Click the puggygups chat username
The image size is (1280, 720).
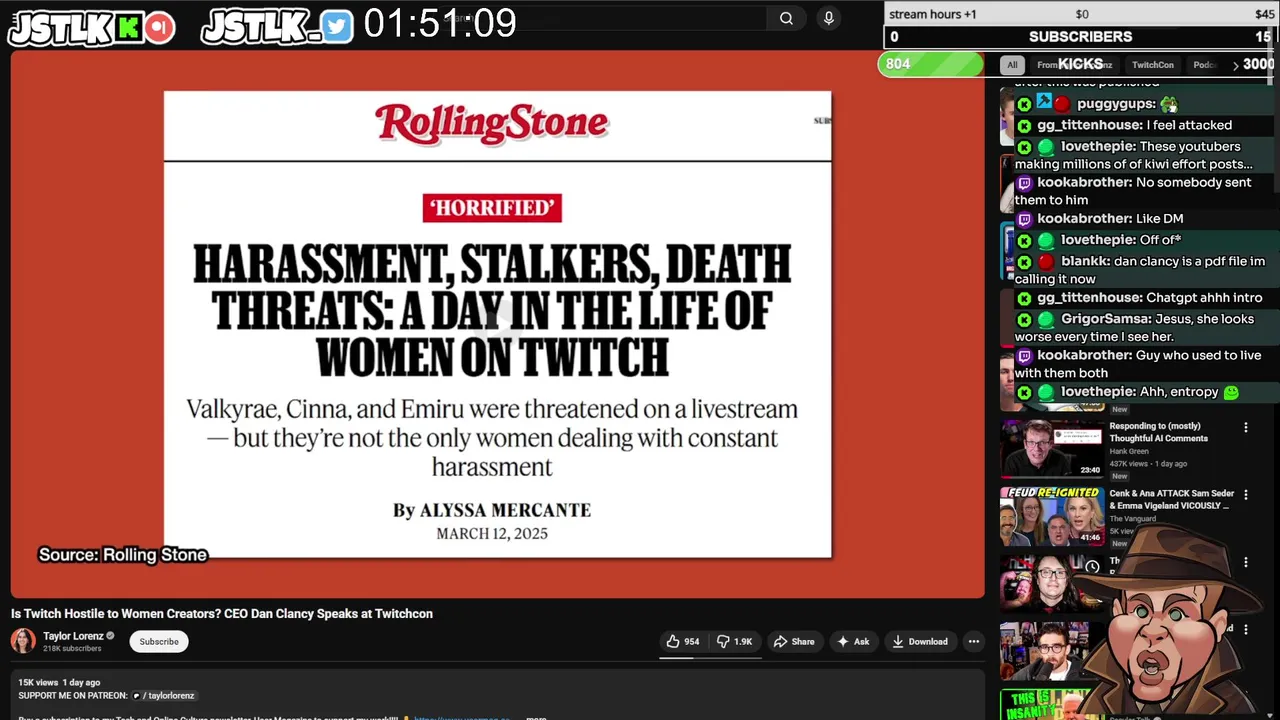coord(1116,104)
